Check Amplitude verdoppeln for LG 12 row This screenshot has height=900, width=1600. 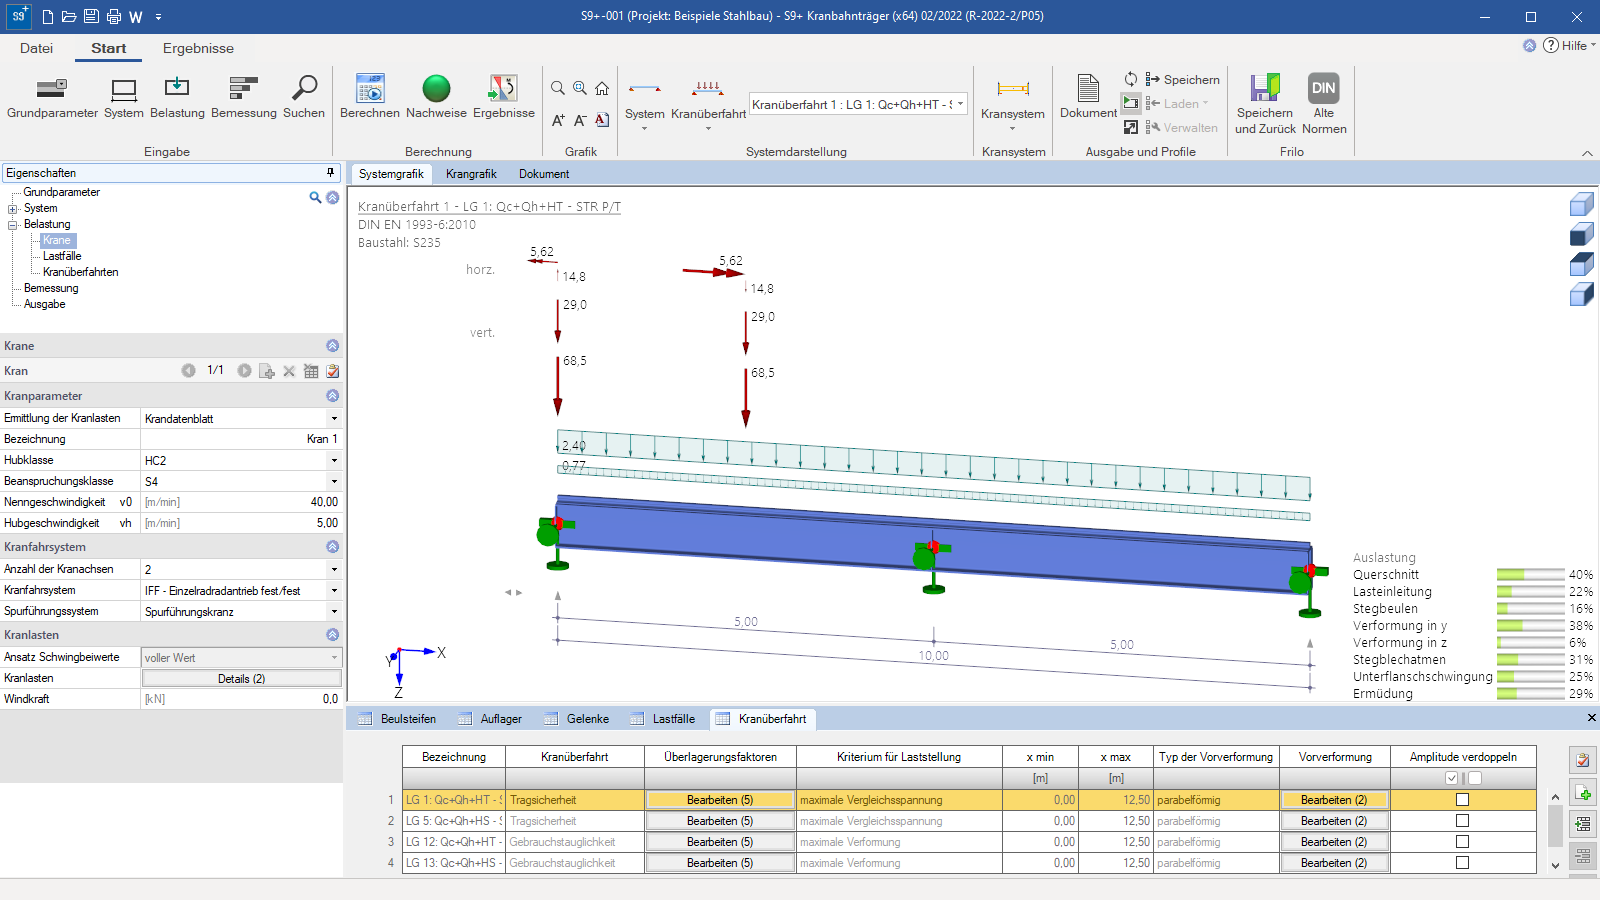coord(1462,842)
